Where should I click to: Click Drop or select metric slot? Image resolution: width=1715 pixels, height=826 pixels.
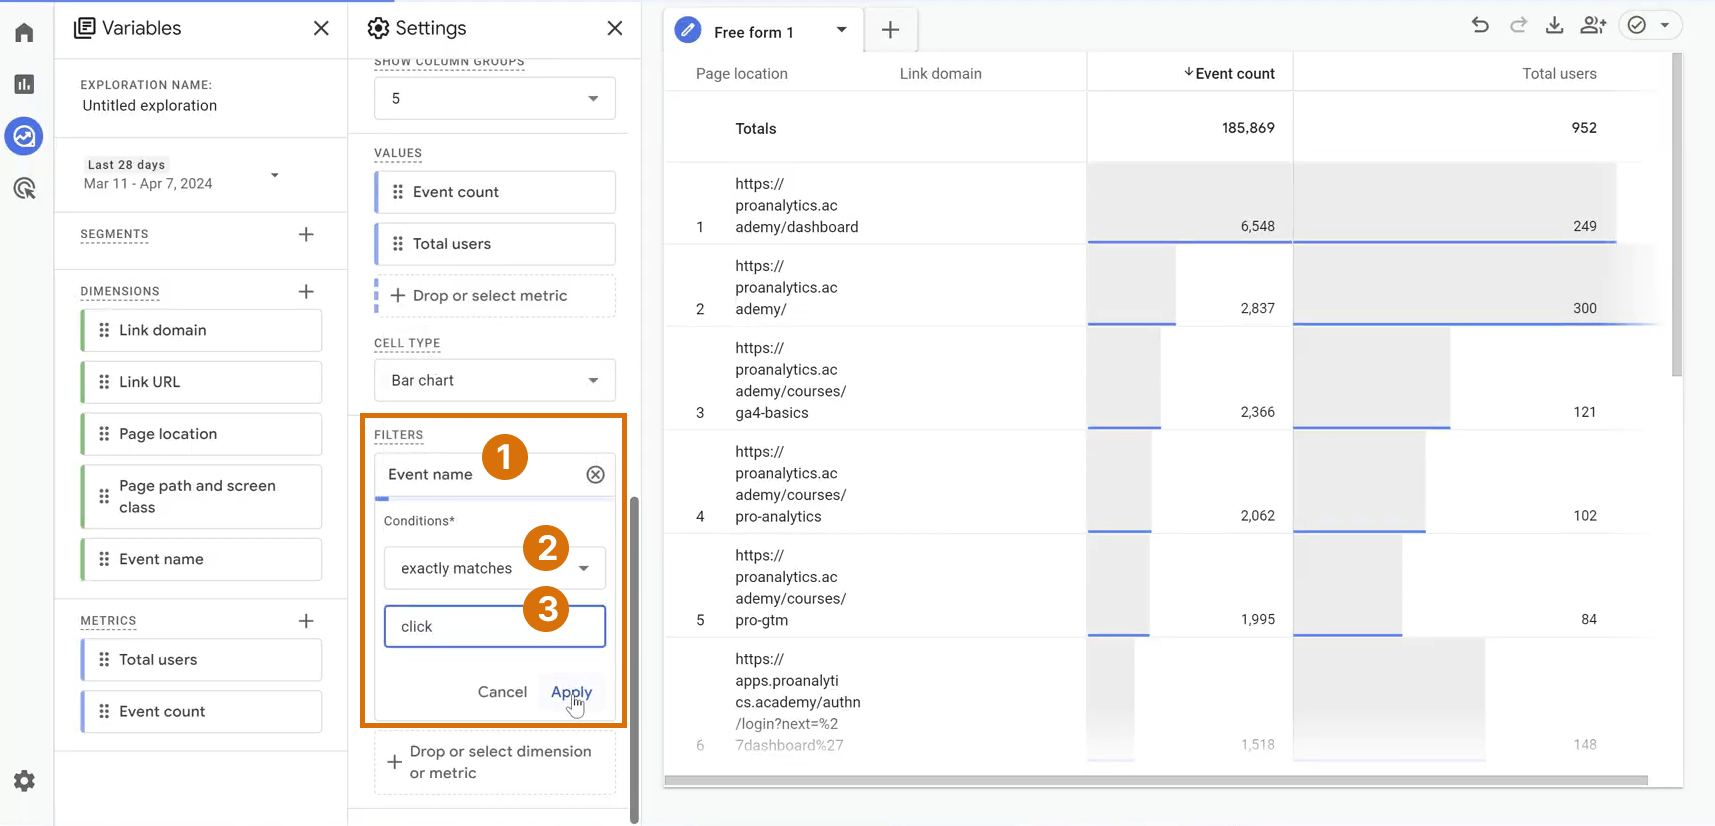pyautogui.click(x=495, y=296)
